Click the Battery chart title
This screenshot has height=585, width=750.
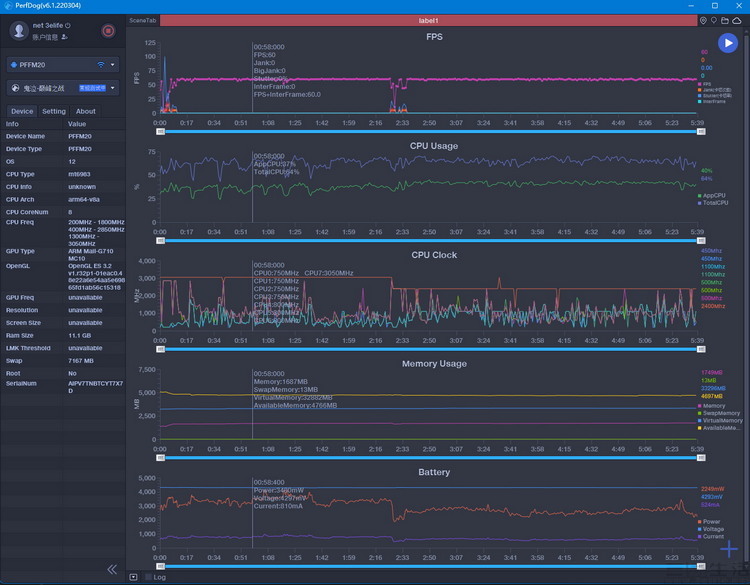point(434,472)
